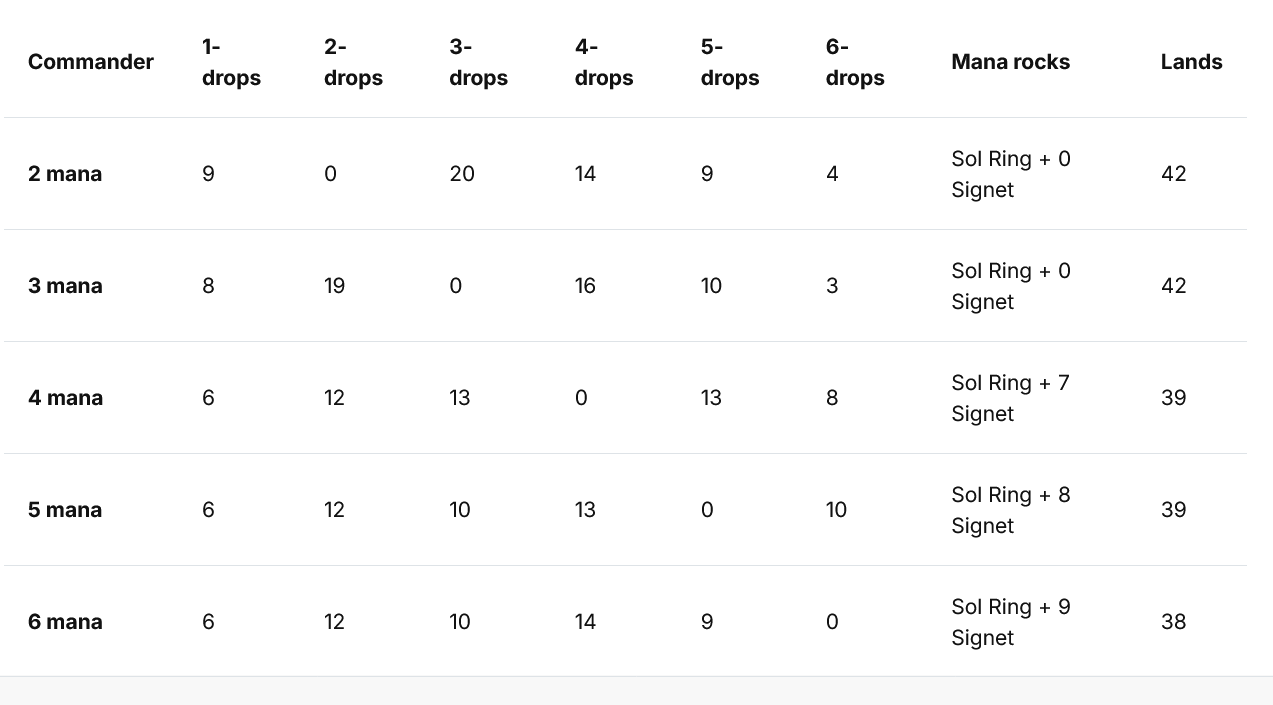Click the 20 value under 3-drops
The width and height of the screenshot is (1273, 705).
point(462,174)
